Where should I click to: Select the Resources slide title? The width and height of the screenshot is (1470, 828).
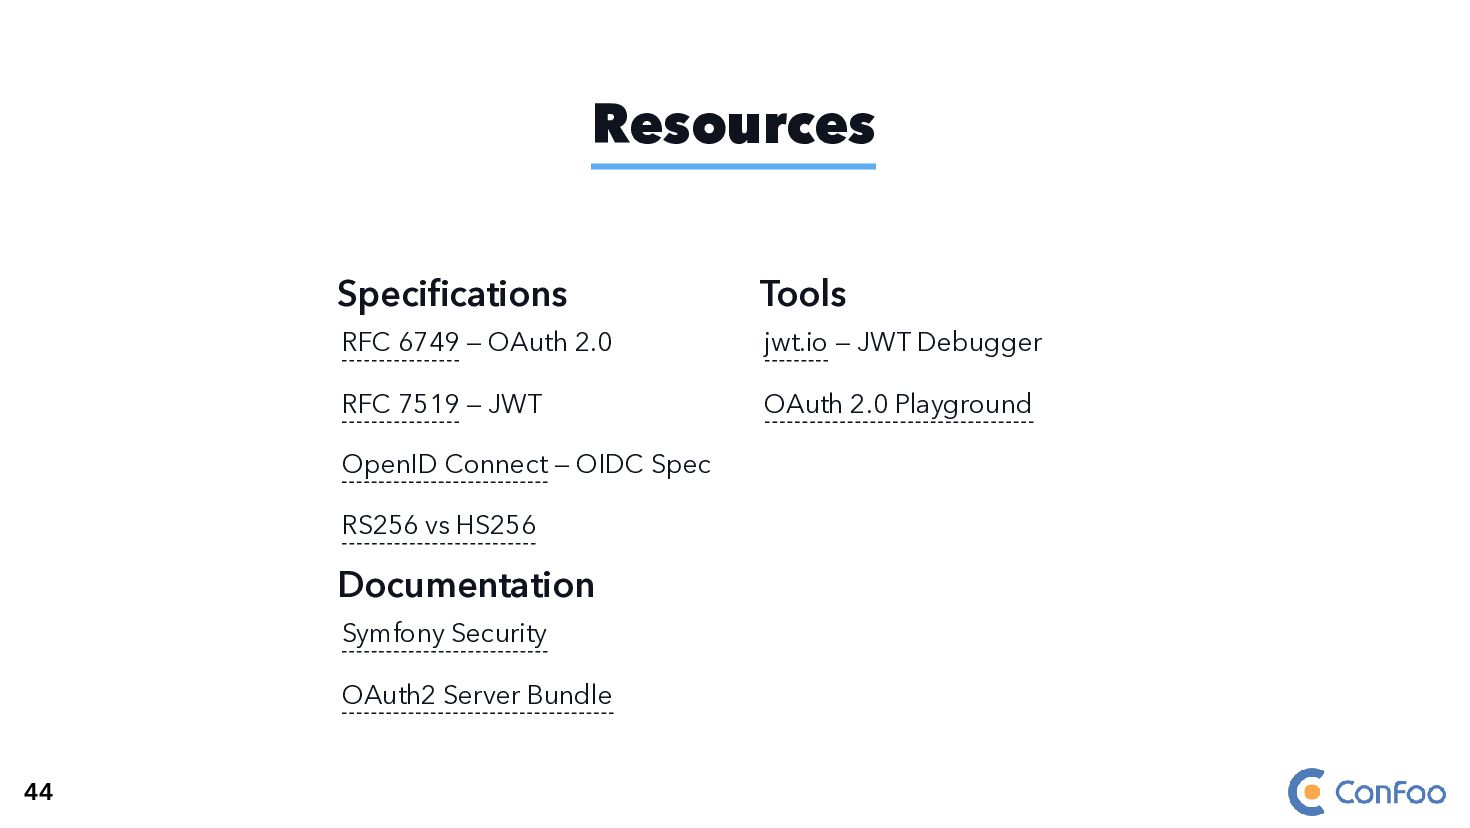tap(733, 125)
